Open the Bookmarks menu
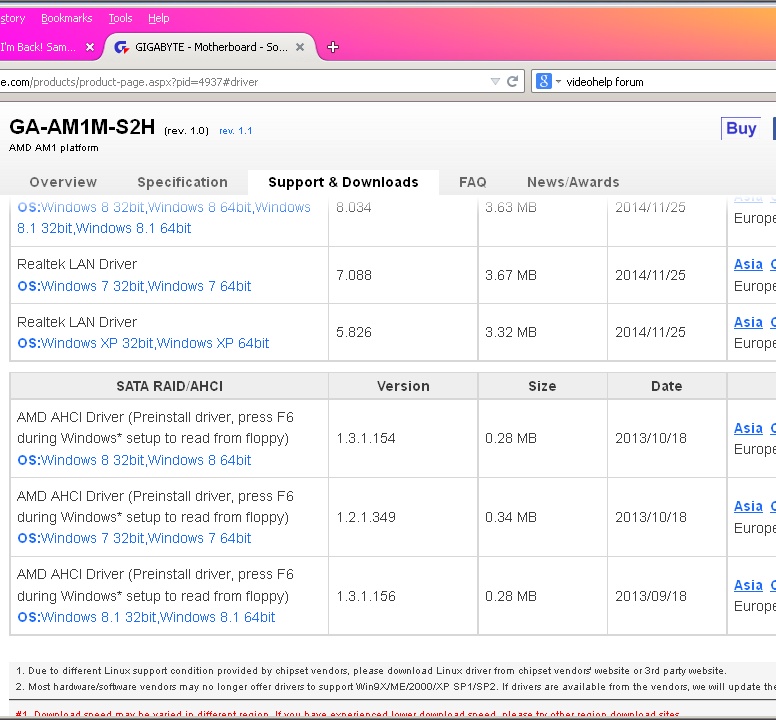The width and height of the screenshot is (776, 720). (67, 18)
